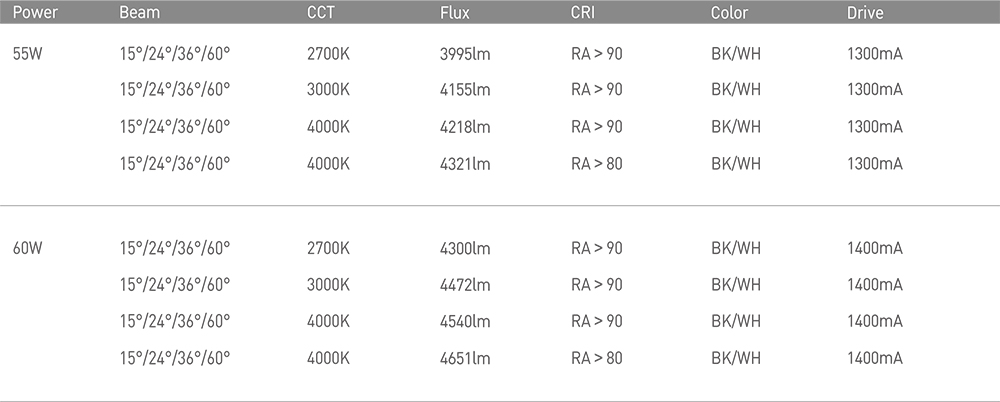Viewport: 1000px width, 402px height.
Task: Click the 4321lm flux value
Action: click(x=465, y=164)
